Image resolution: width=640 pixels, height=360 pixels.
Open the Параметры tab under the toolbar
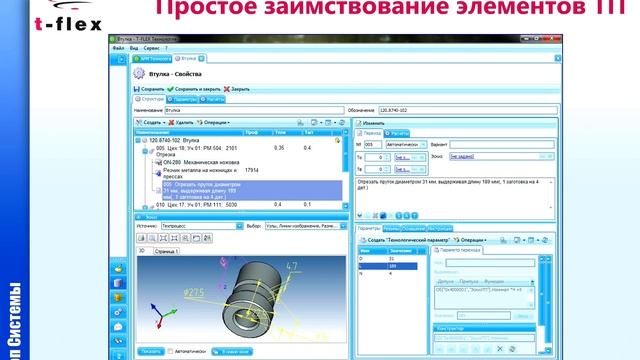tap(182, 99)
